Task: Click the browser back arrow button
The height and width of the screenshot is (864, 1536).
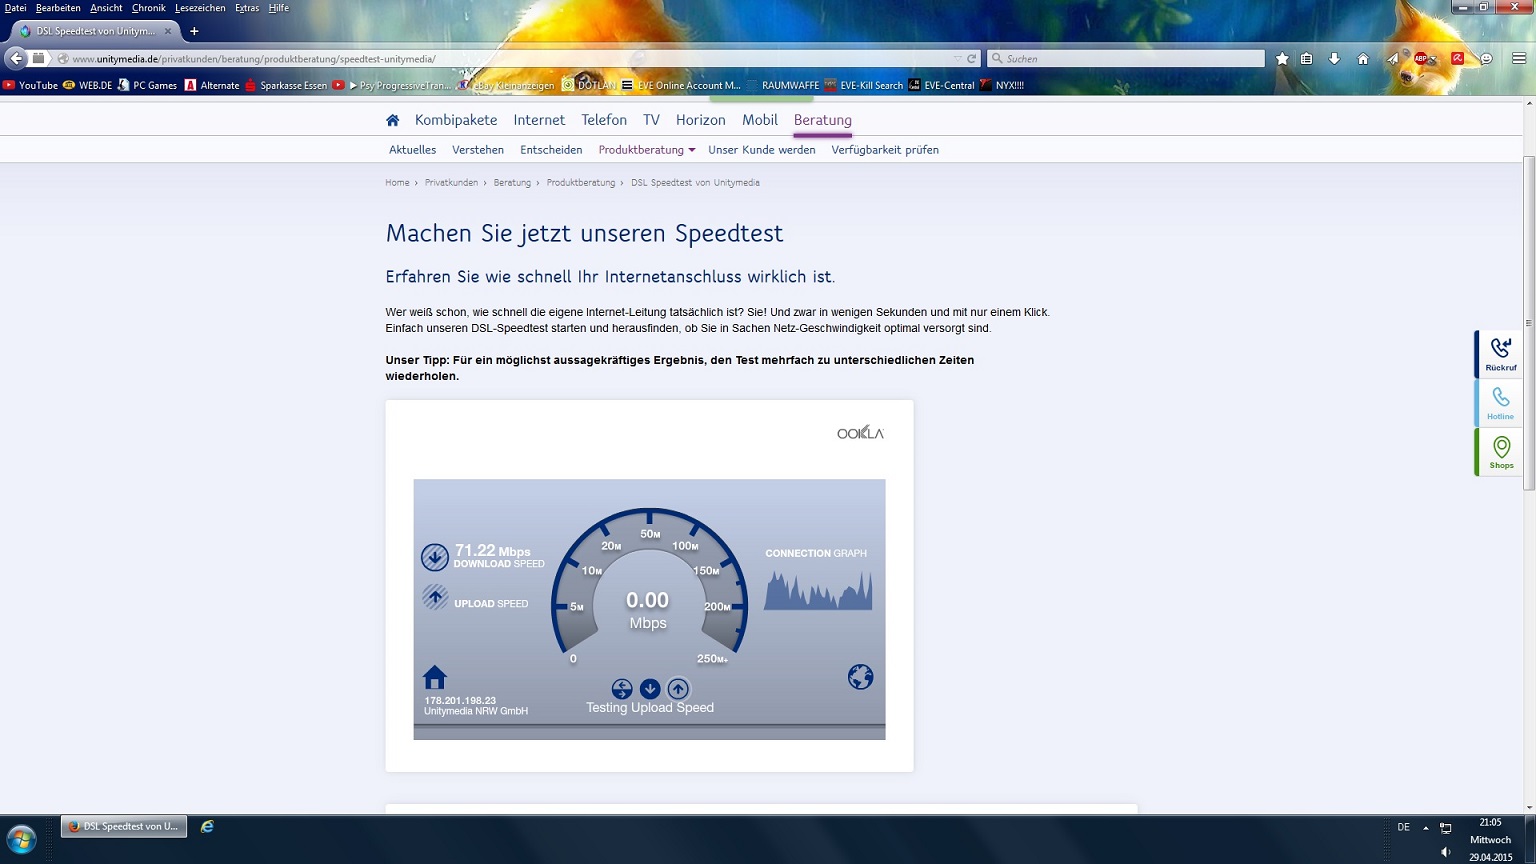Action: point(16,59)
